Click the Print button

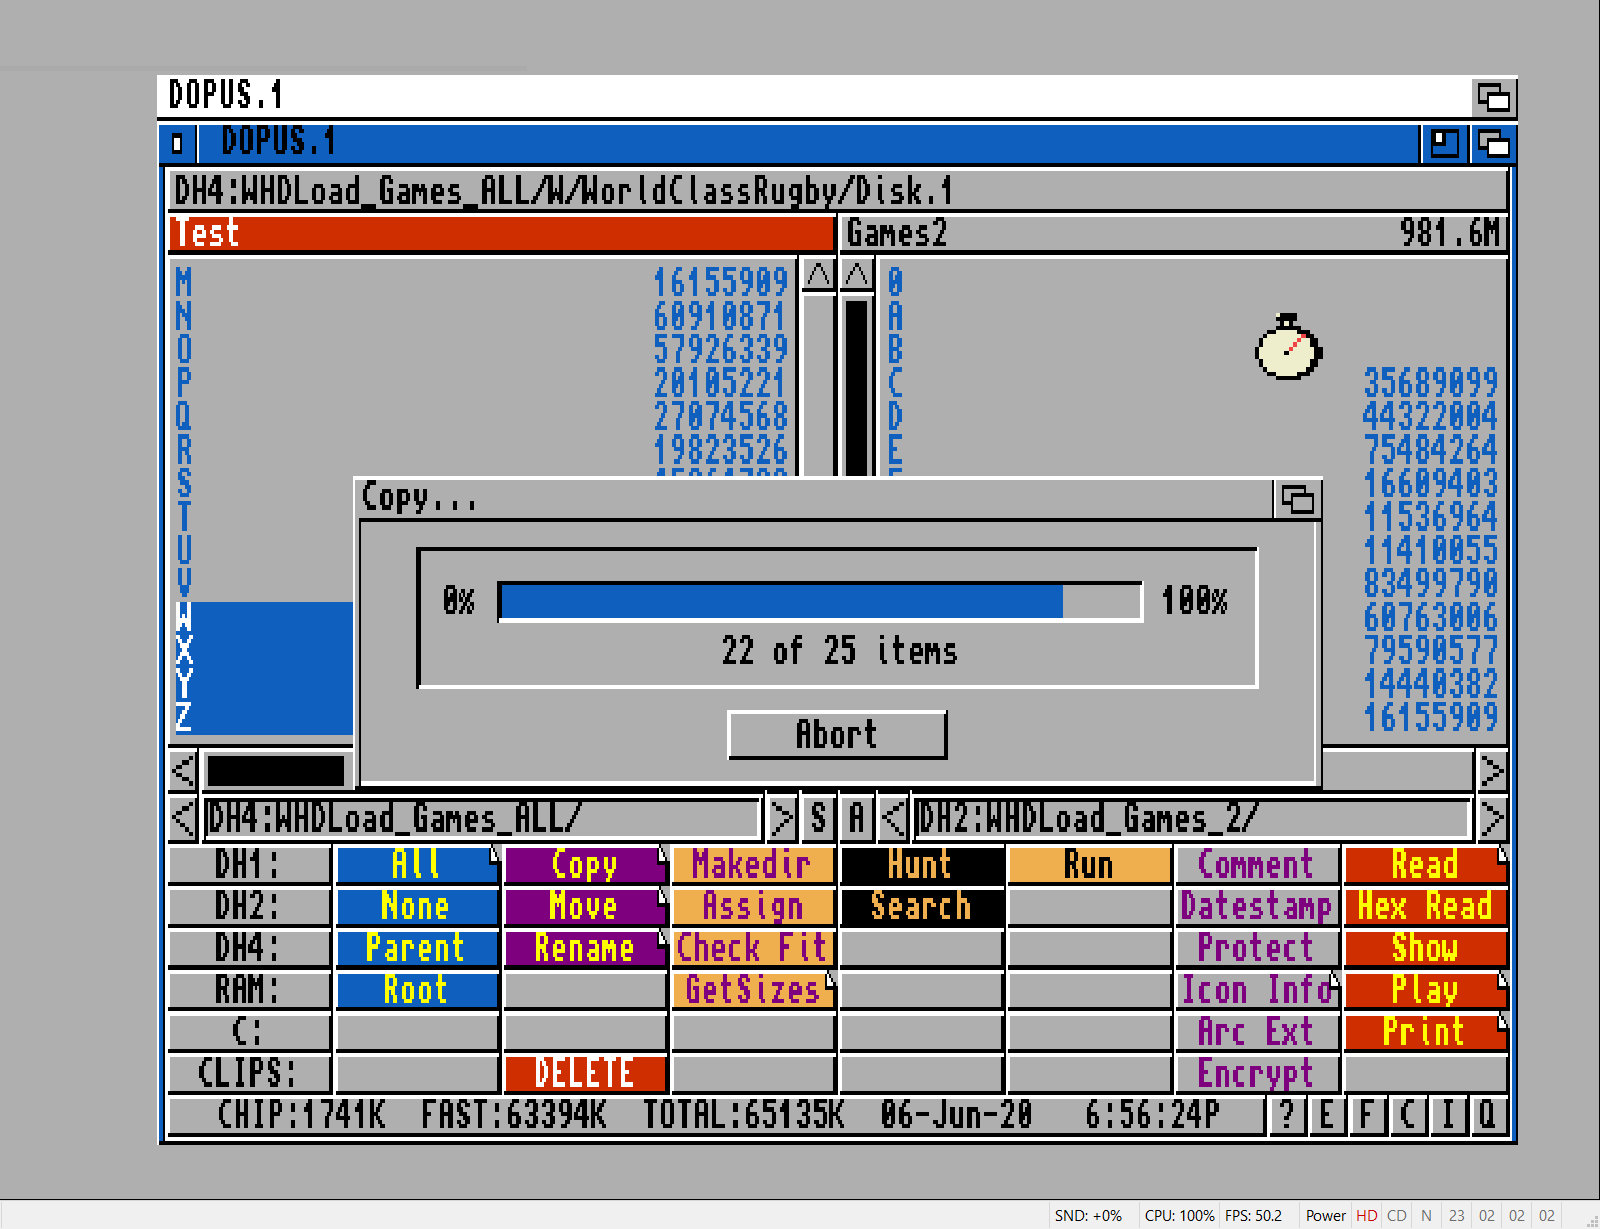point(1425,1032)
